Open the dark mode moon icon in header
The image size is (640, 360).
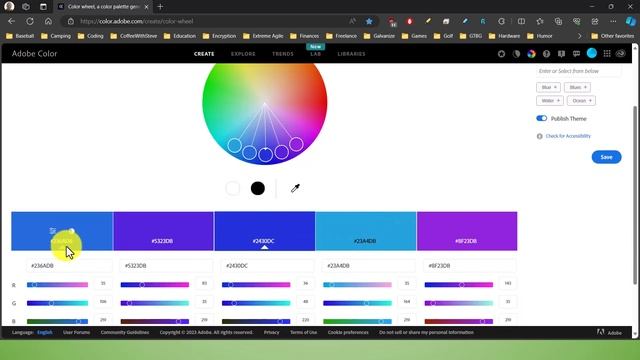pyautogui.click(x=516, y=54)
